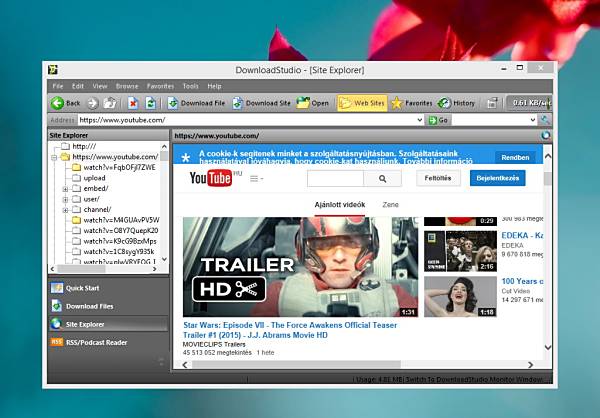Open the Edit menu
600x418 pixels.
(78, 86)
